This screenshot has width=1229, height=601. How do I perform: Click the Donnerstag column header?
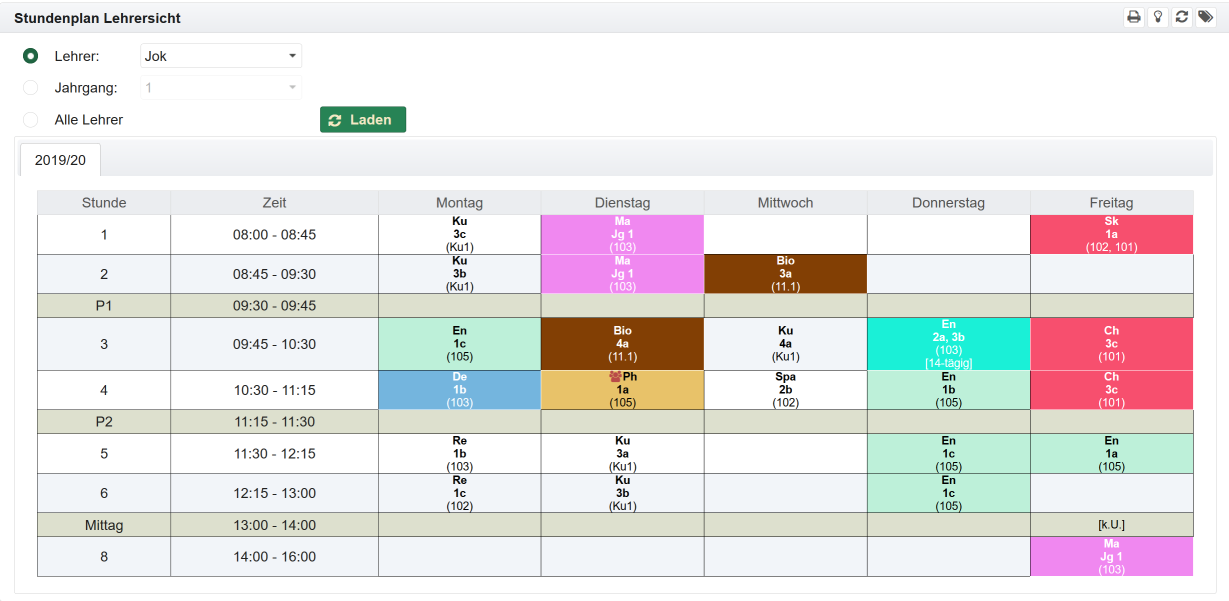click(948, 203)
